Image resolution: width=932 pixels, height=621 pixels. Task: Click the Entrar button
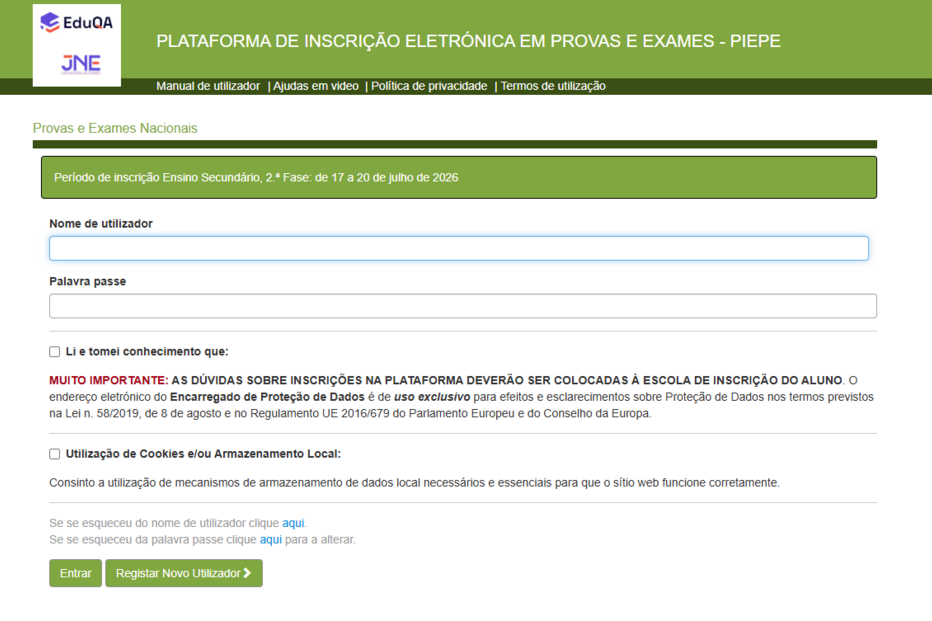(75, 573)
